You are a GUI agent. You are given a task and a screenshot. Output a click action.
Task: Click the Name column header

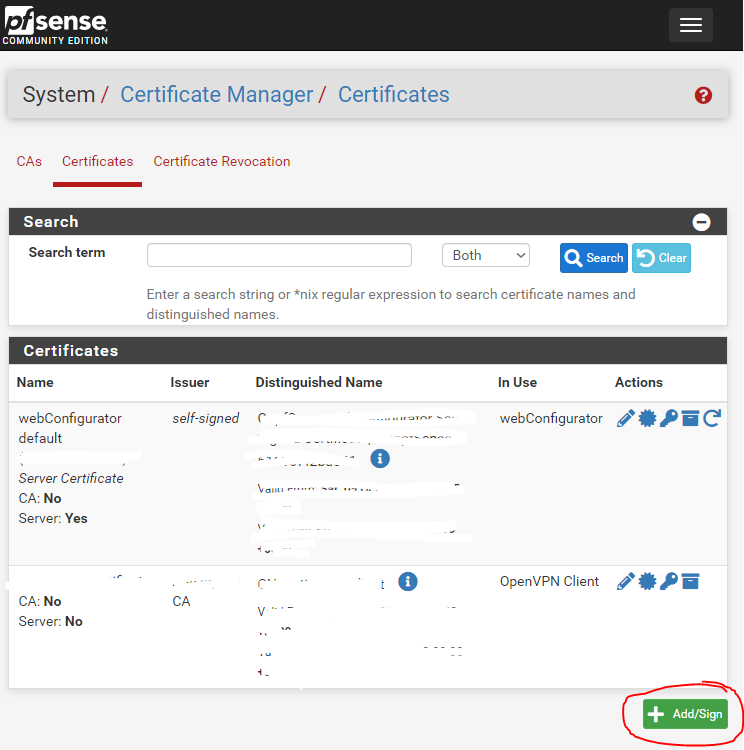pyautogui.click(x=35, y=382)
